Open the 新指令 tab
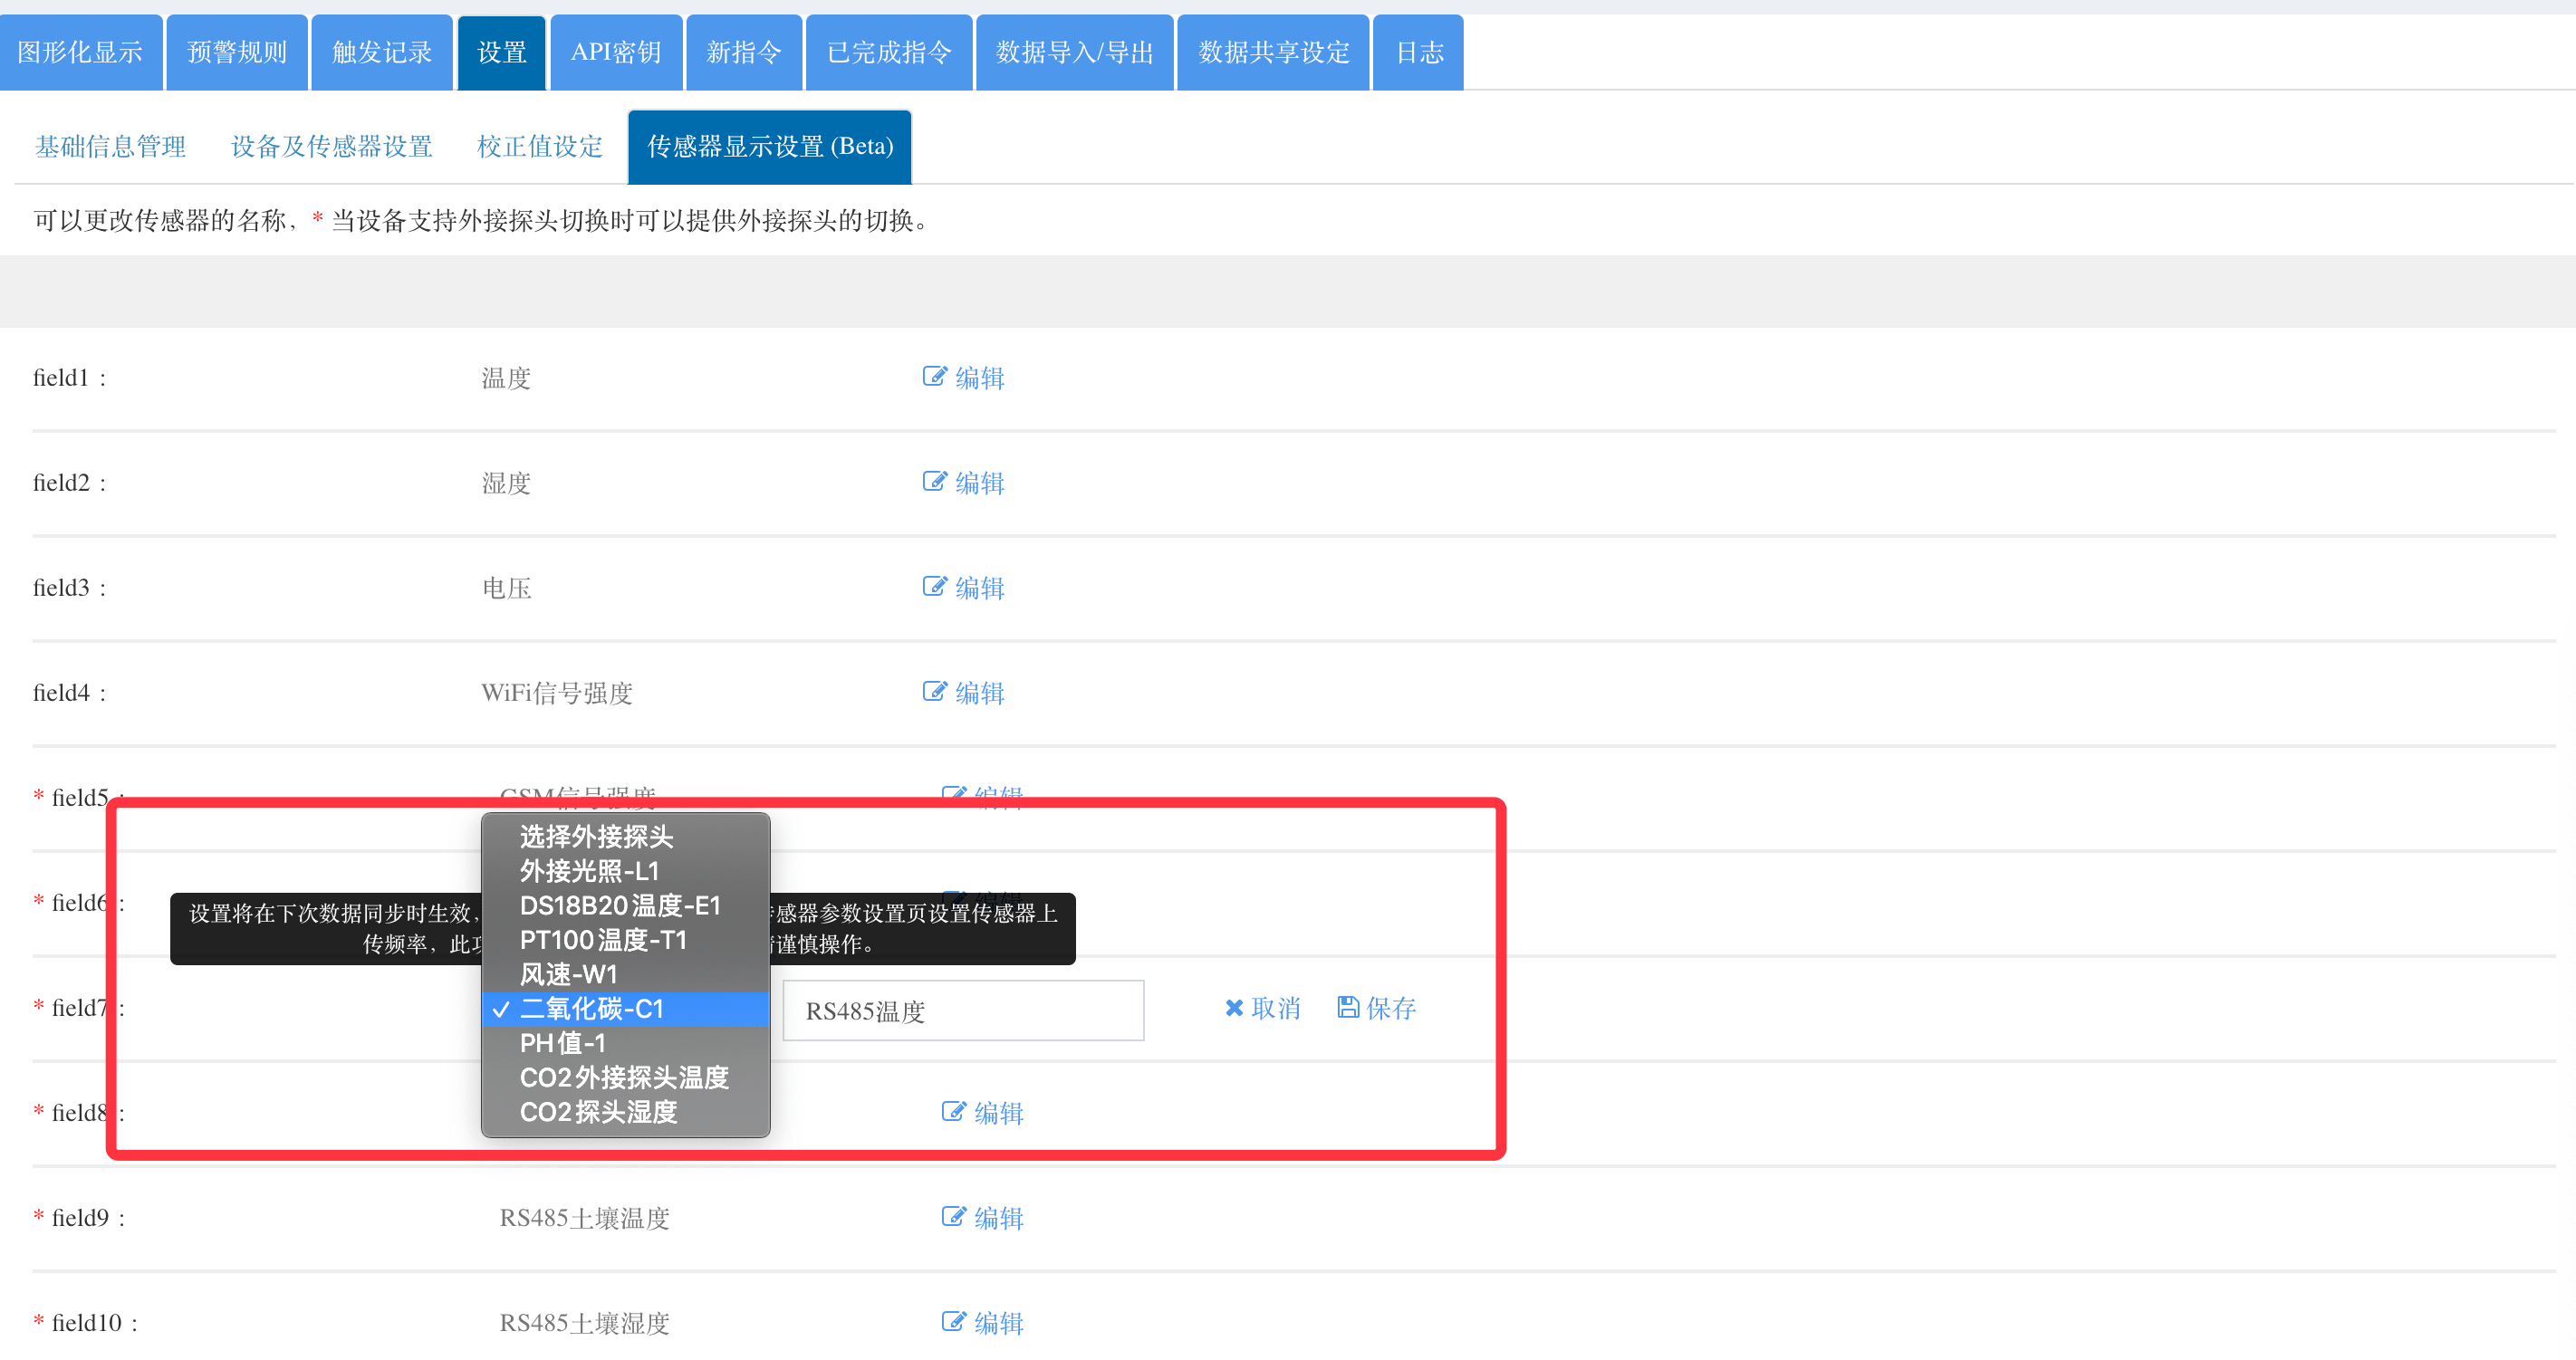The height and width of the screenshot is (1360, 2576). [744, 52]
